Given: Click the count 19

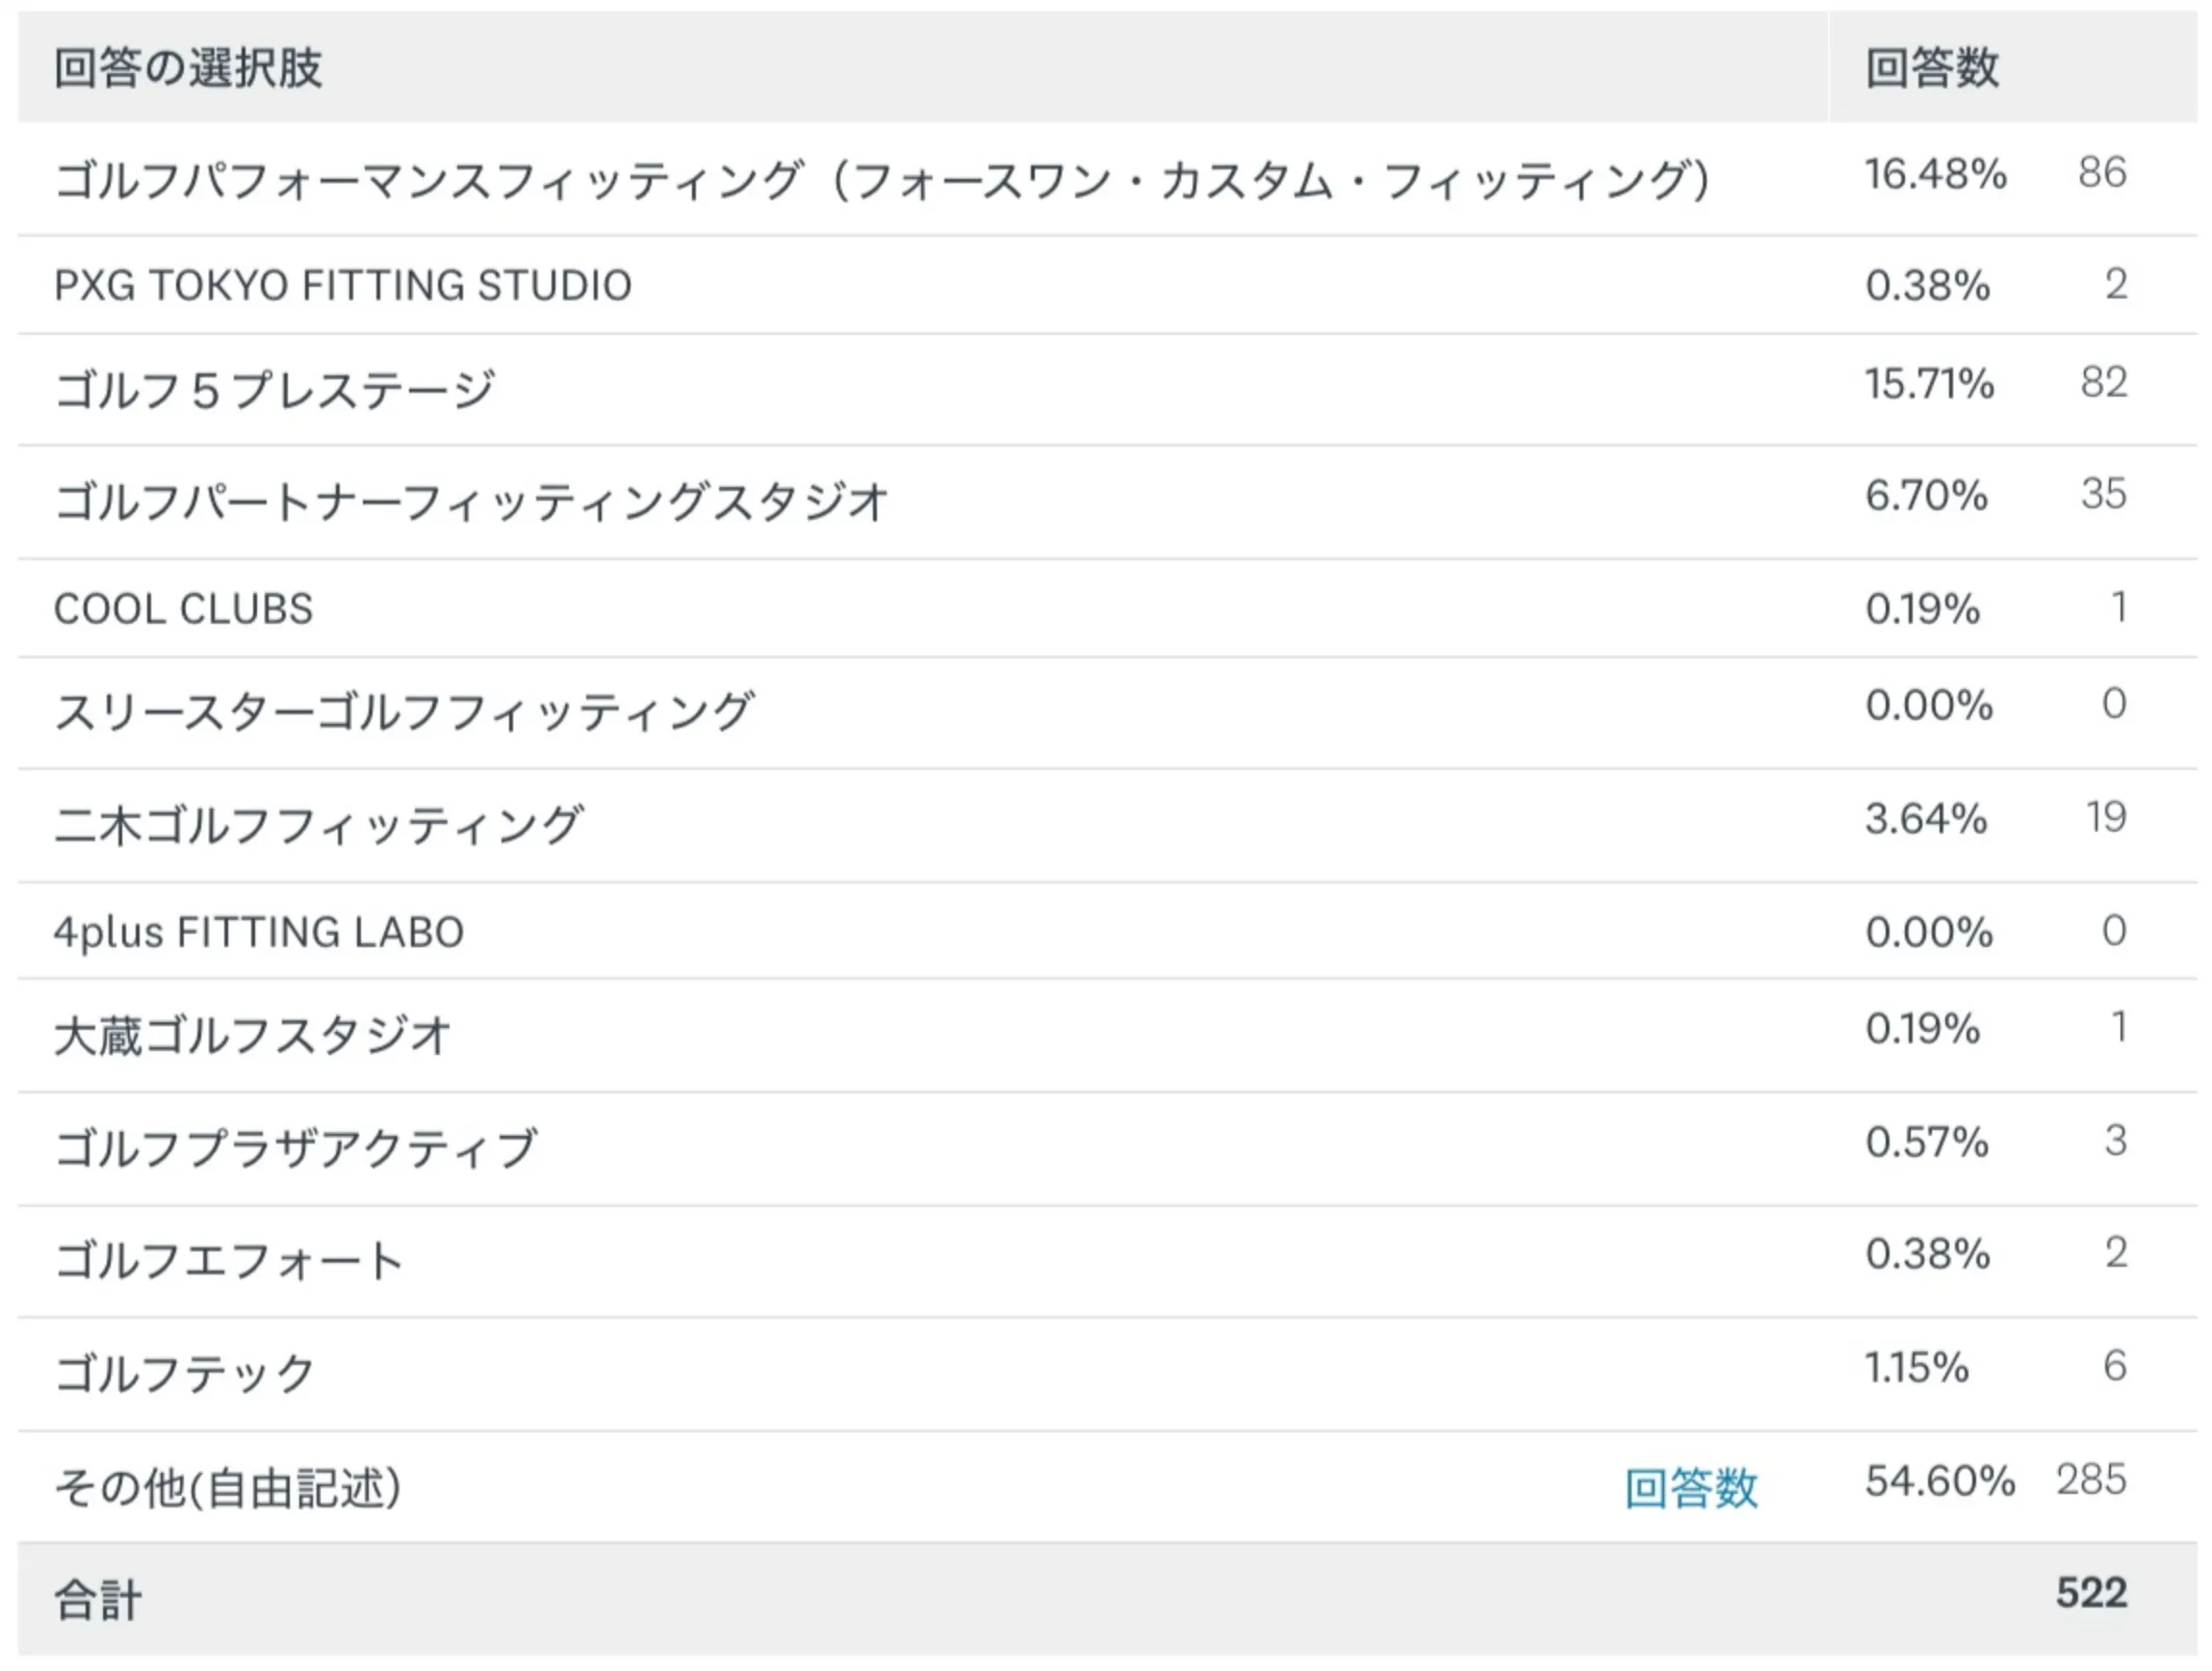Looking at the screenshot, I should point(2105,817).
